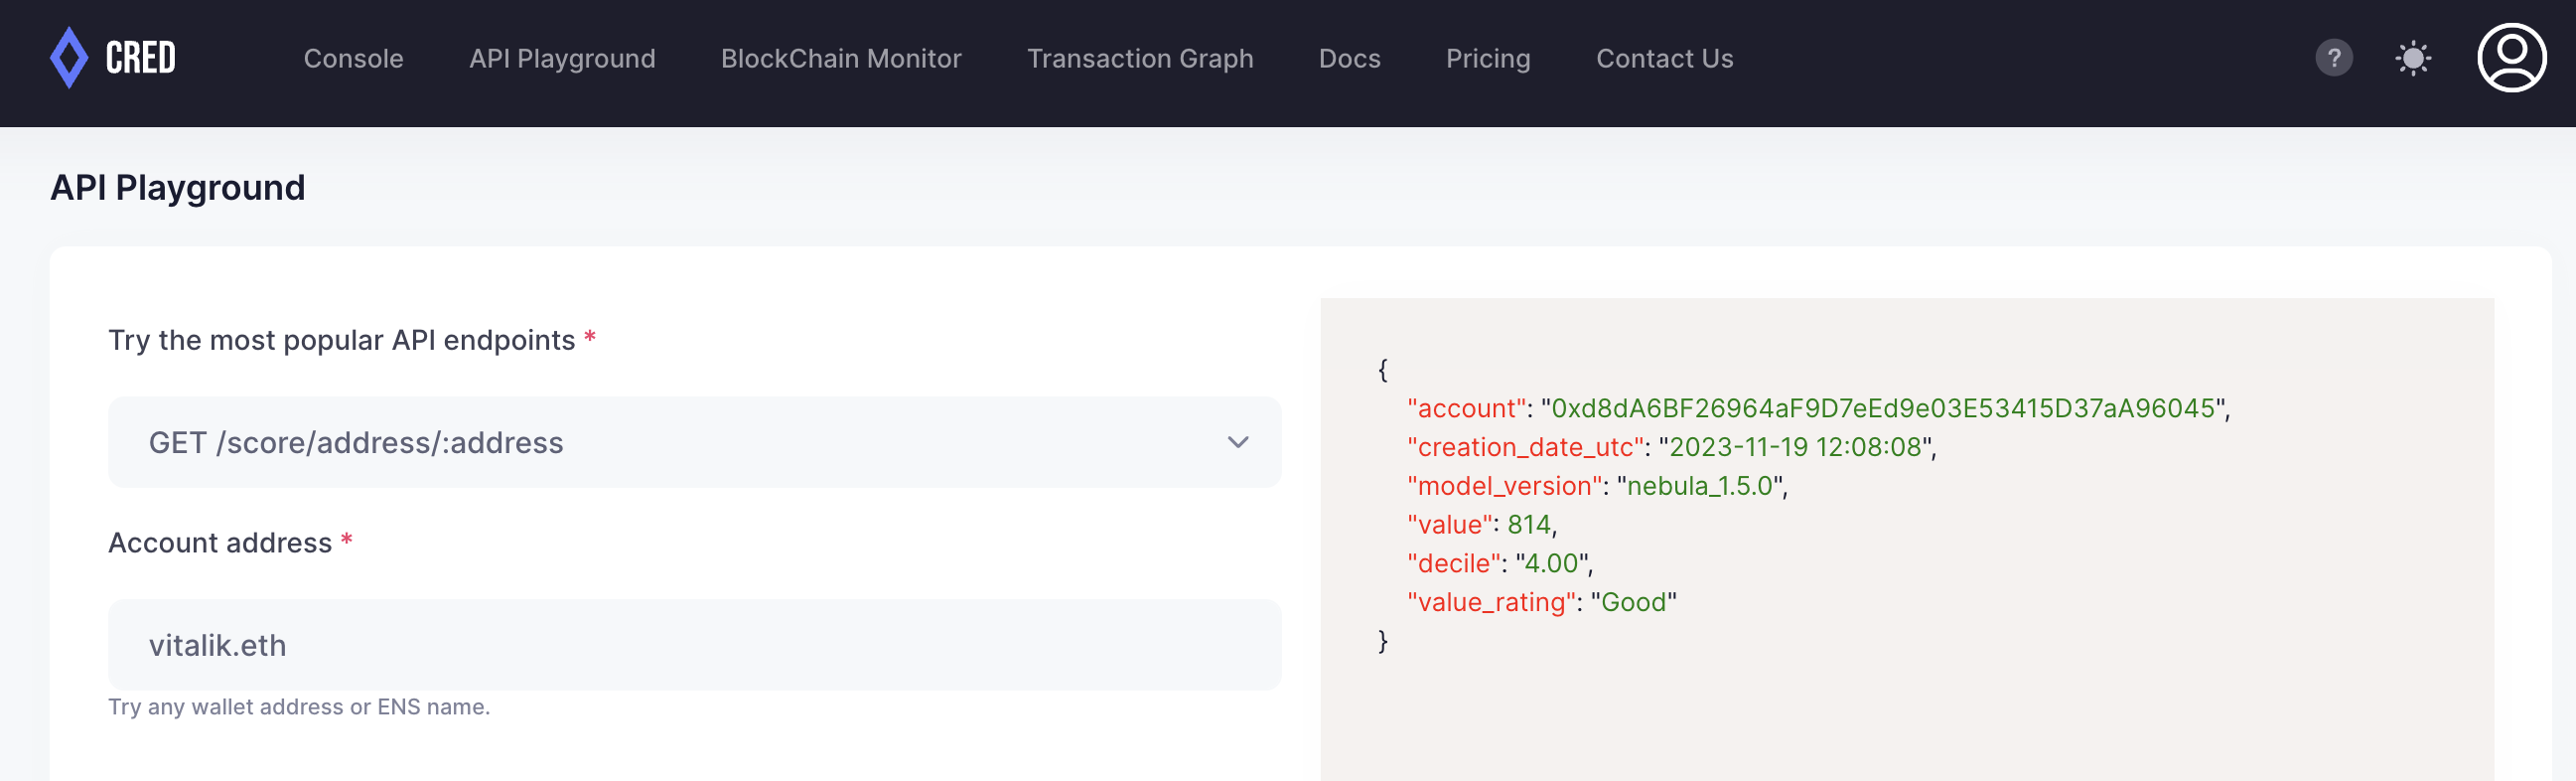Navigate to Transaction Graph
Viewport: 2576px width, 781px height.
[1139, 59]
